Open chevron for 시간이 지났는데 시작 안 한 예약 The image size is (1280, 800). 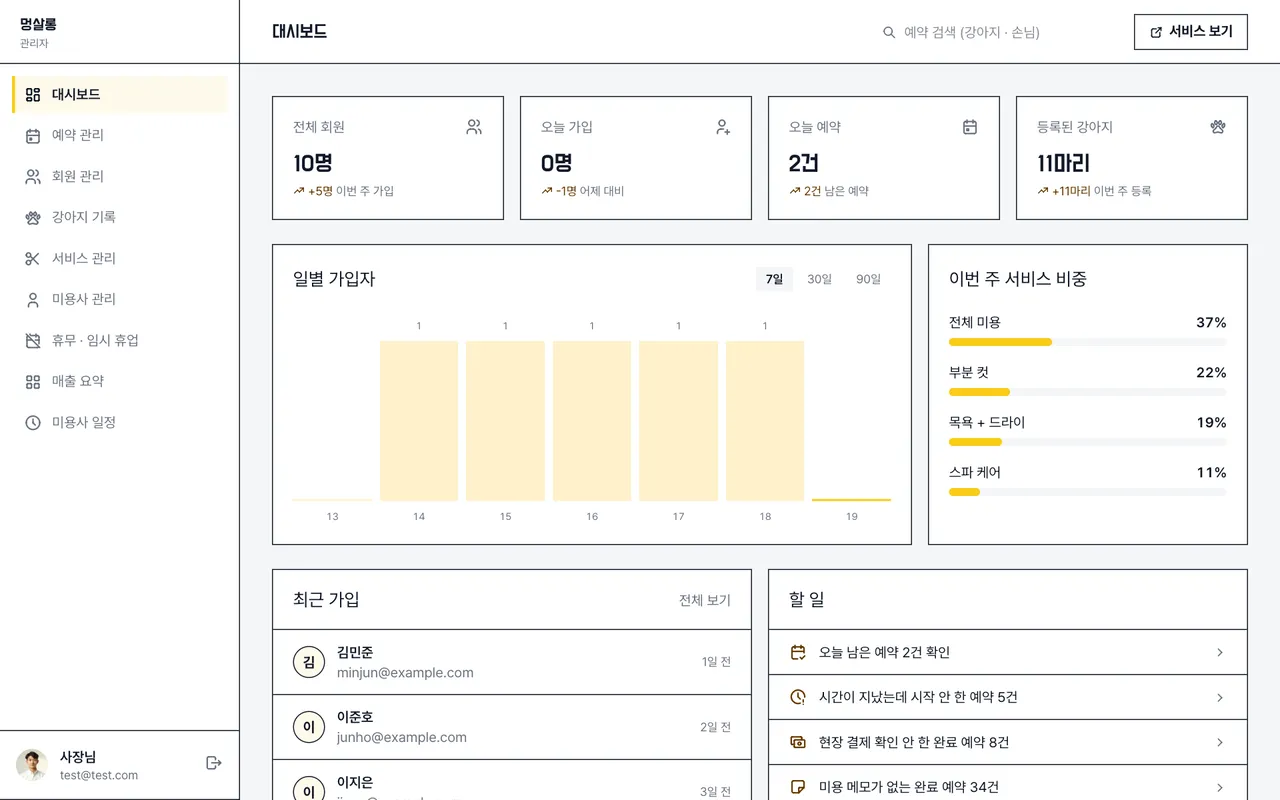tap(1220, 697)
